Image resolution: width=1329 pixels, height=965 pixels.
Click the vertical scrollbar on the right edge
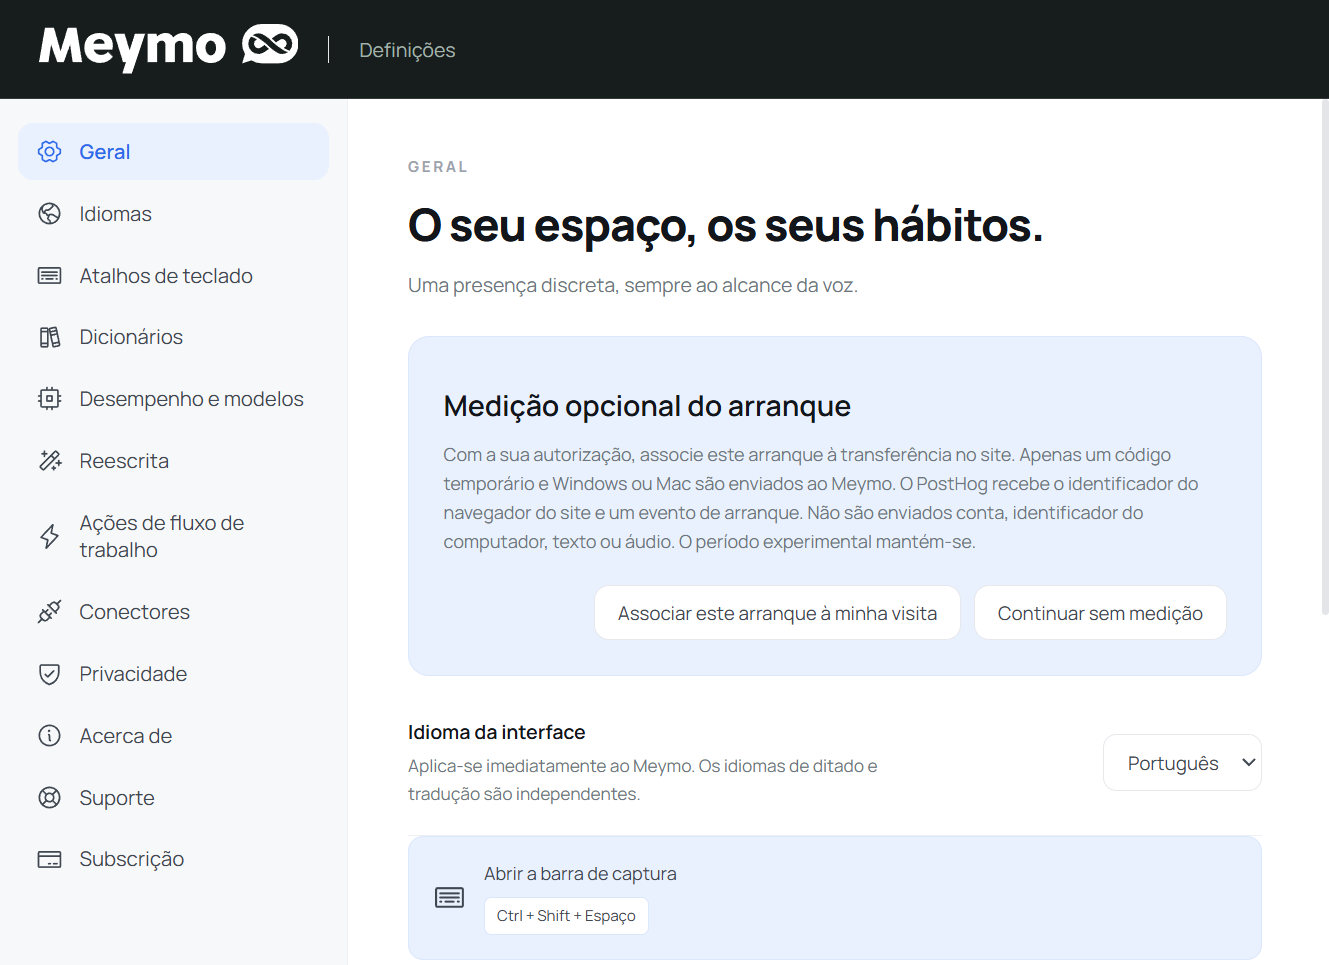coord(1324,357)
